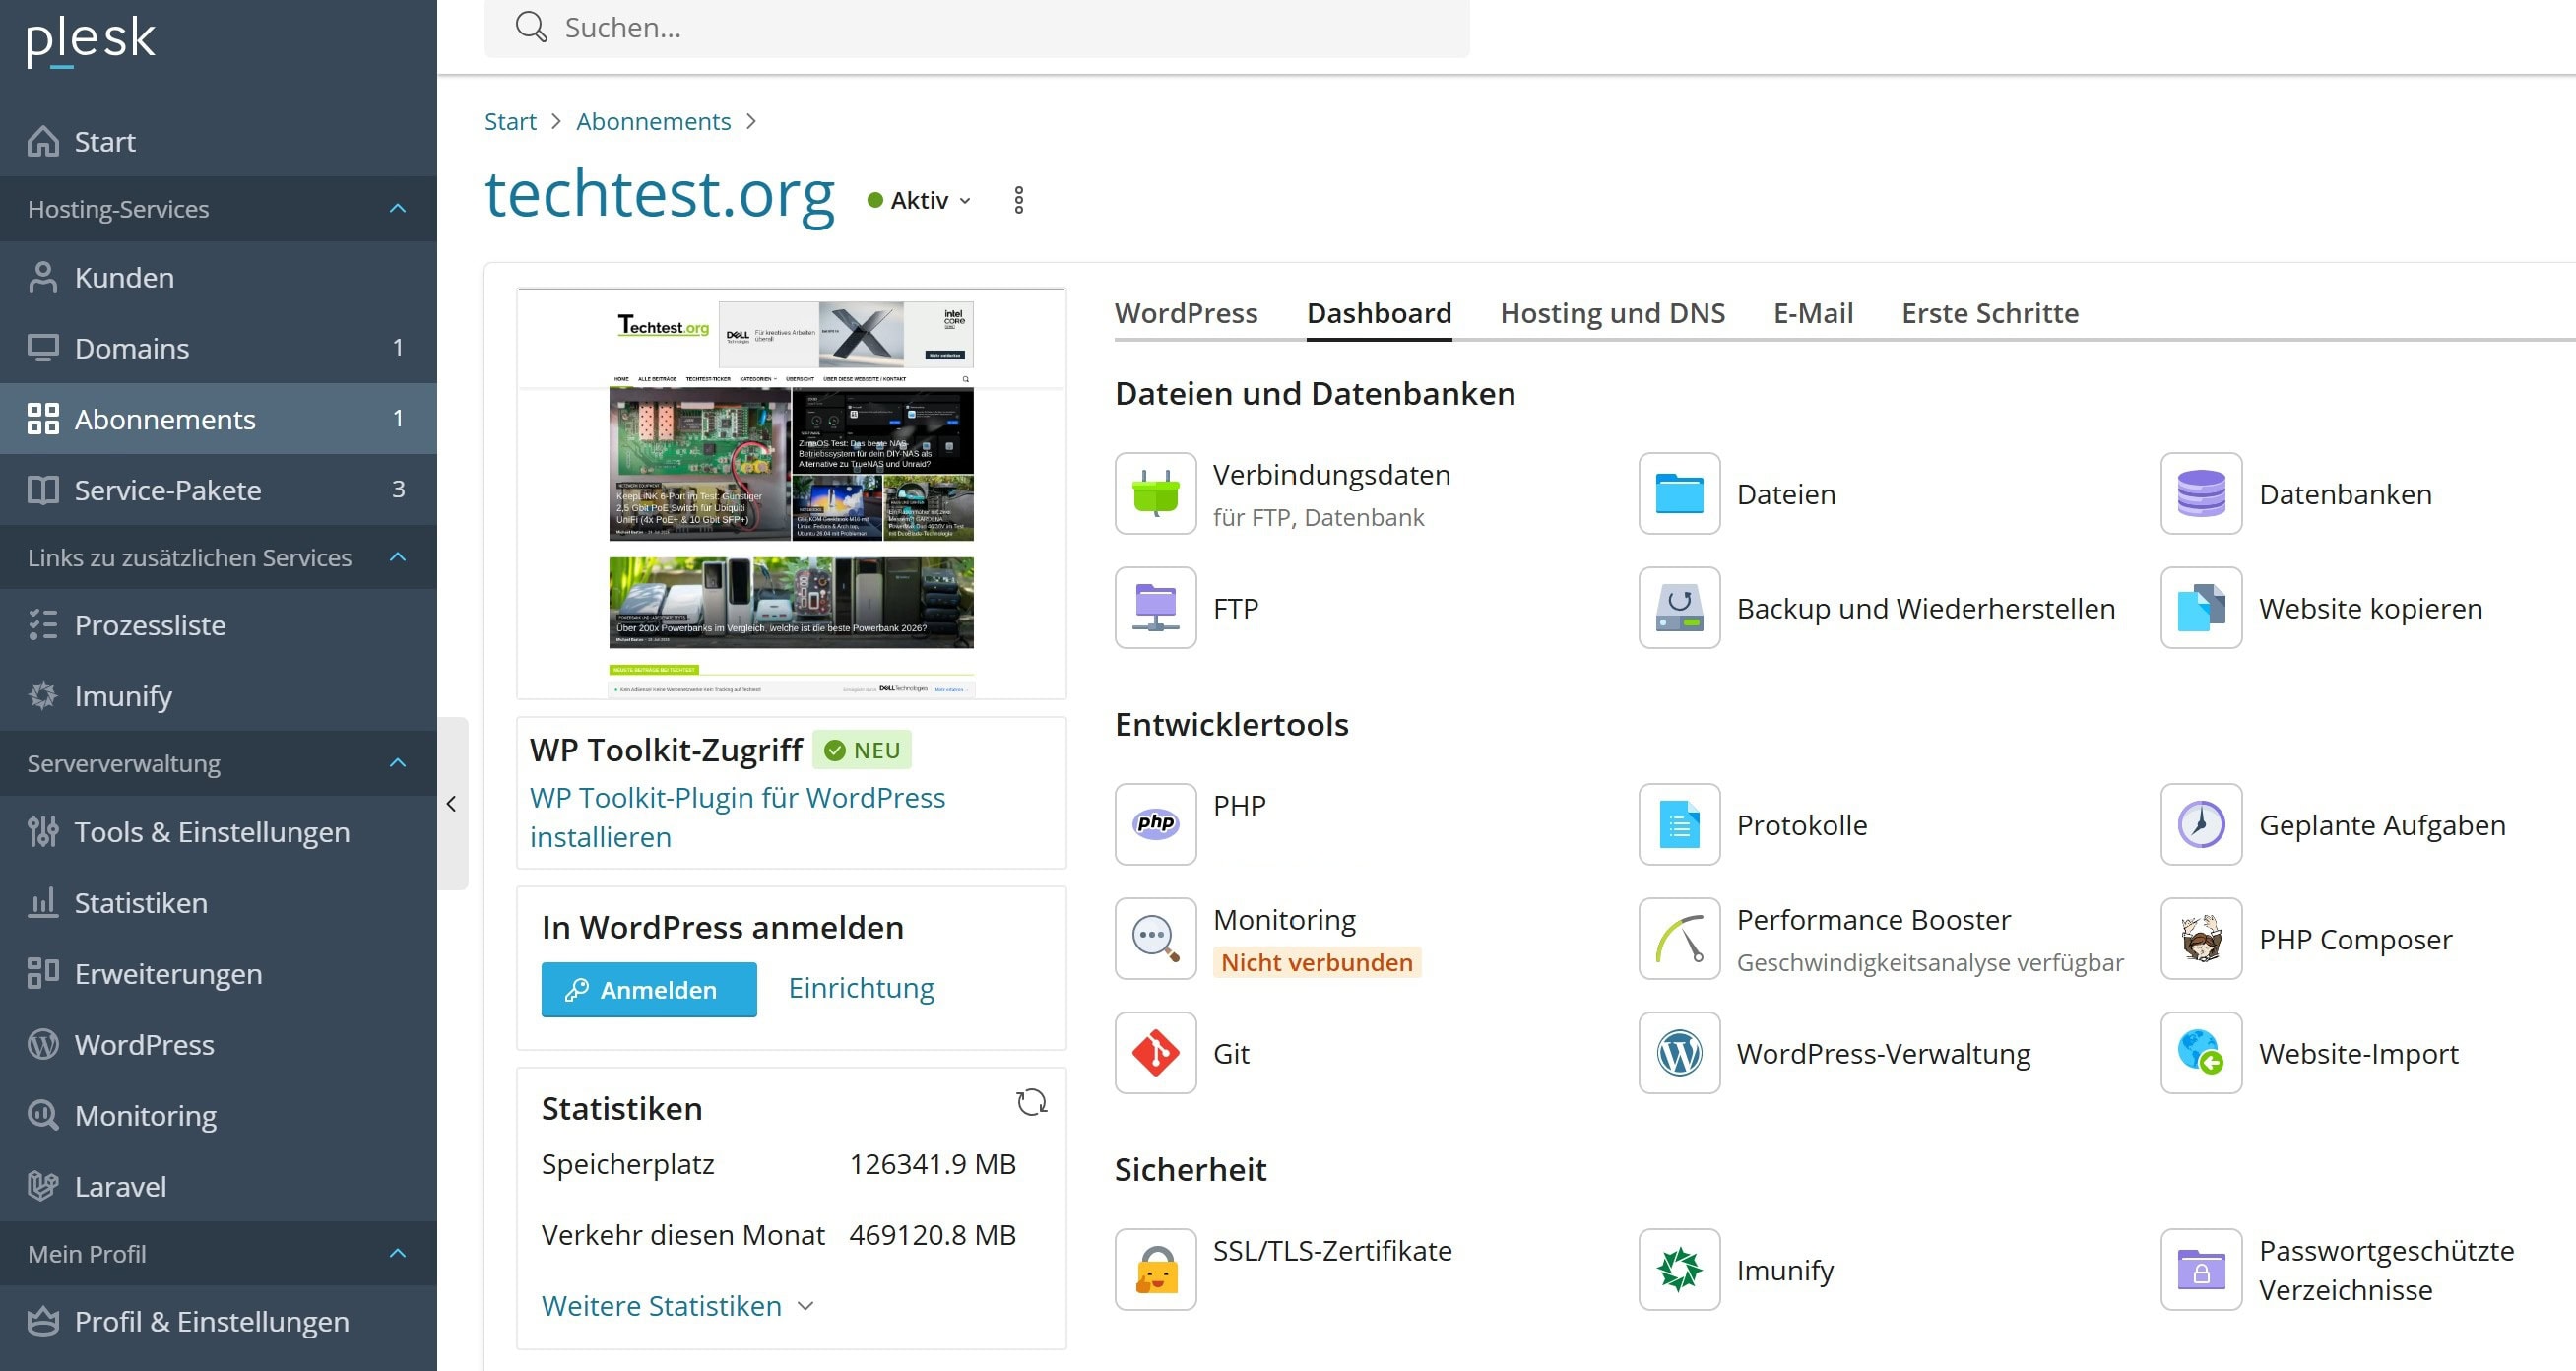Click the Anmelden button

648,990
